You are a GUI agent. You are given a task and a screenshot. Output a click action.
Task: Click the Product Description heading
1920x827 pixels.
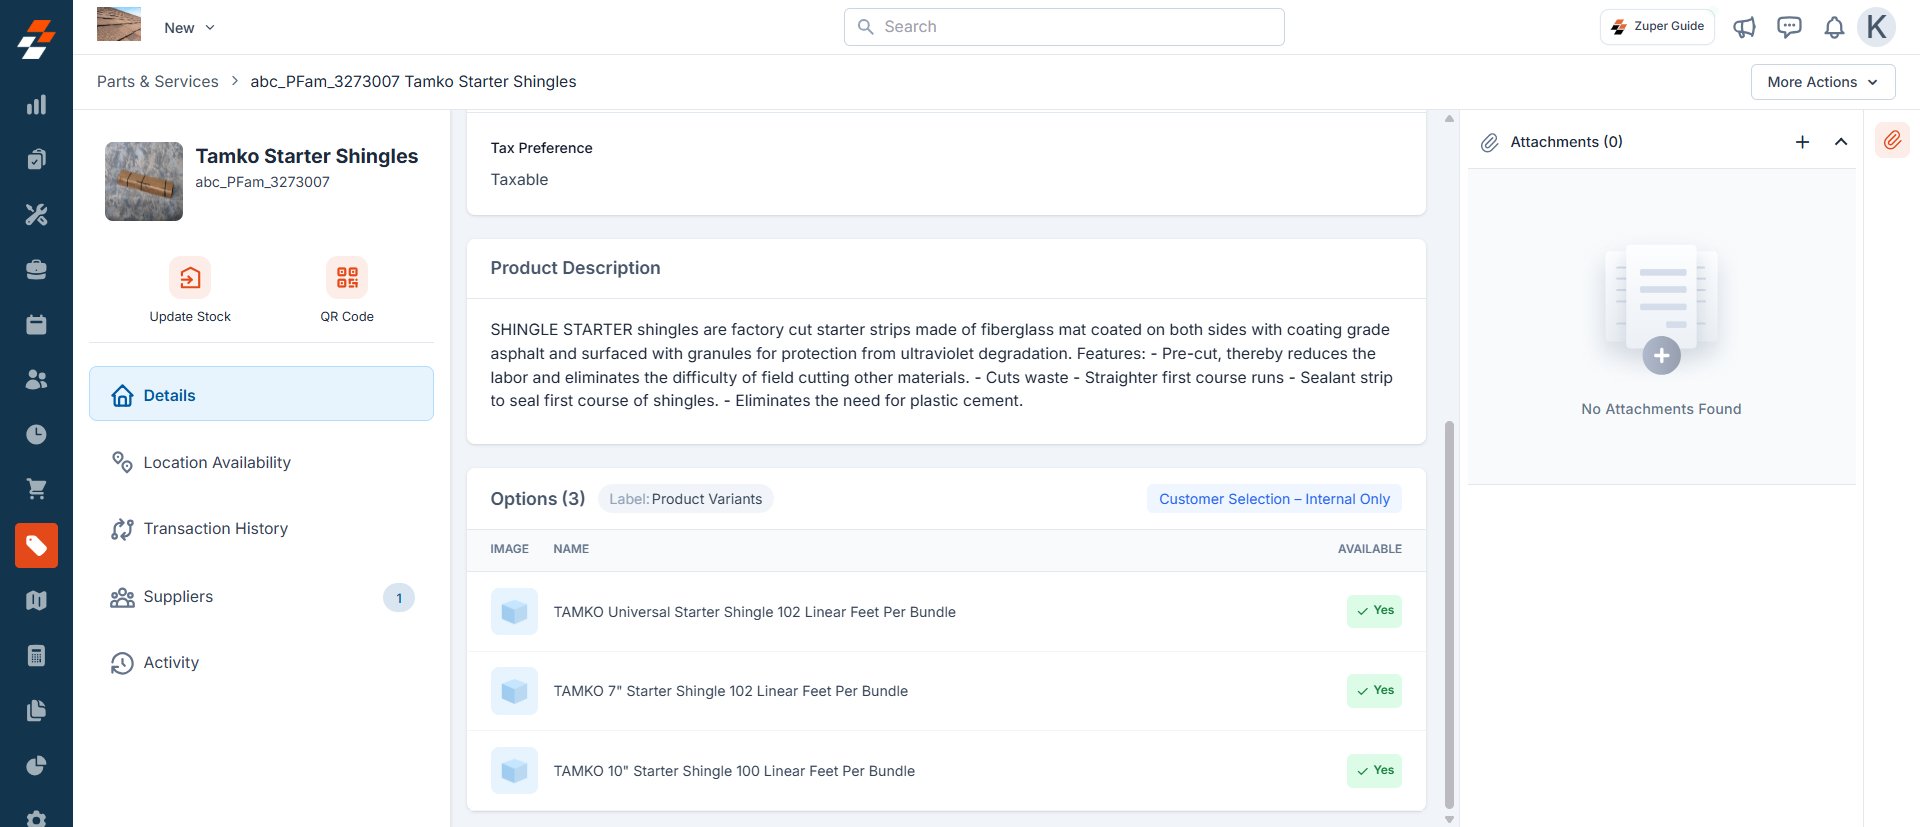575,268
